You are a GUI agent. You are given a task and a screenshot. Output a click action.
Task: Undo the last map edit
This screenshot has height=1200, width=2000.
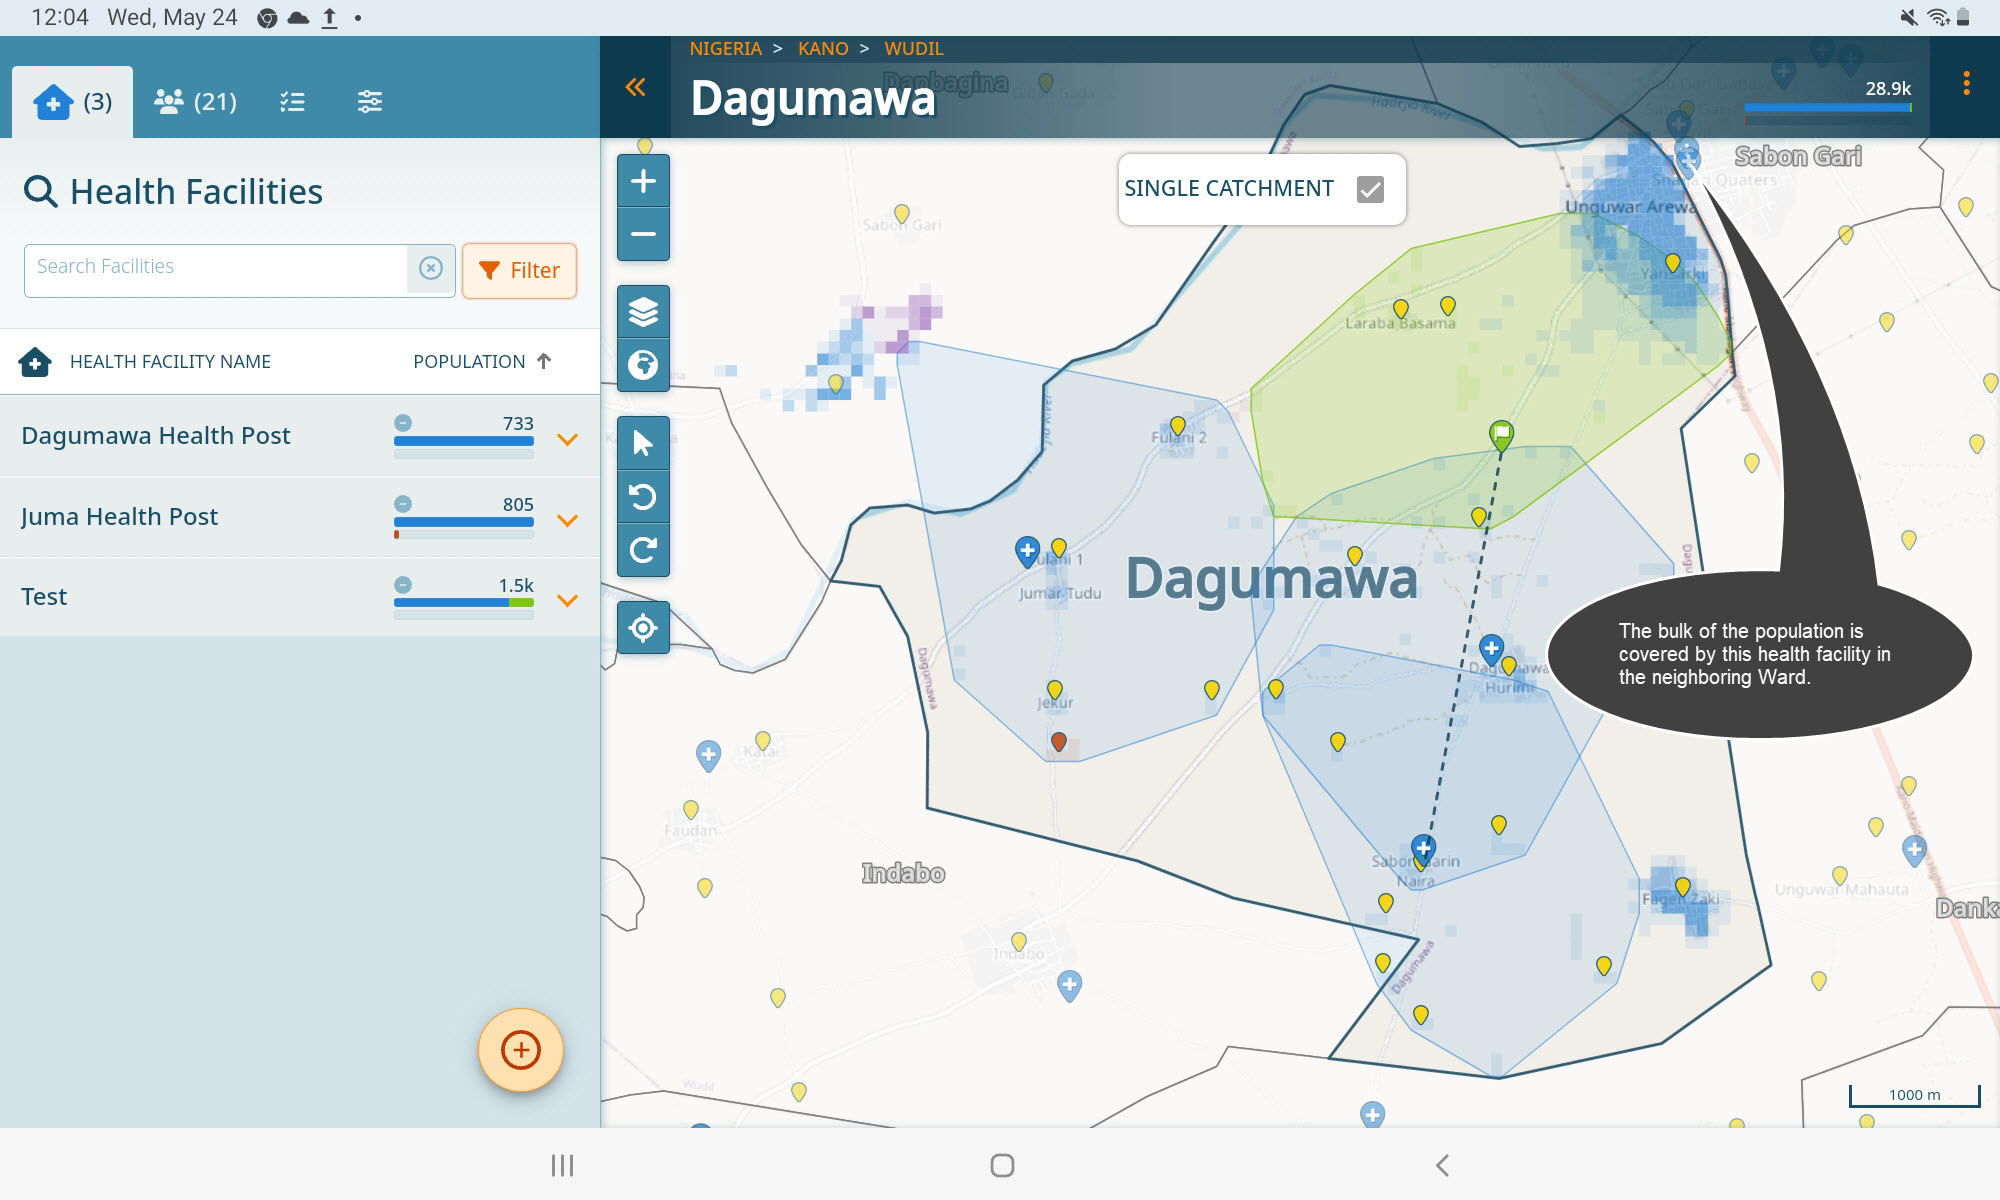(x=643, y=497)
